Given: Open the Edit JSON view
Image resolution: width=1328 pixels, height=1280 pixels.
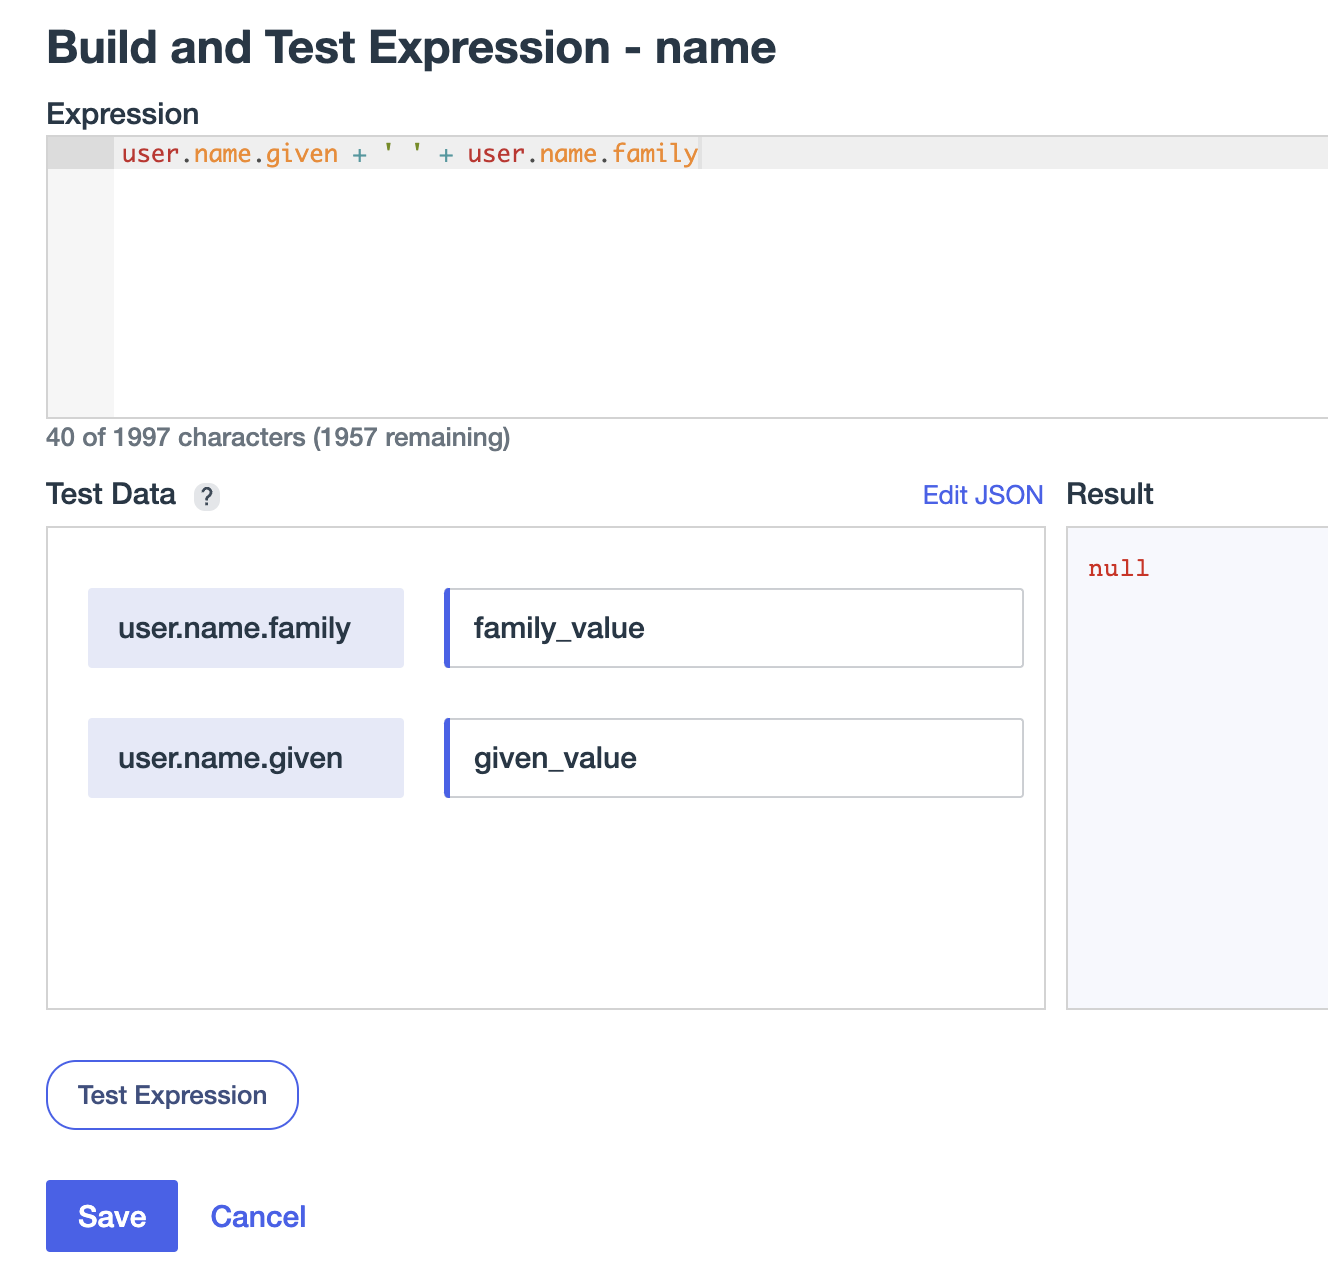Looking at the screenshot, I should click(983, 495).
